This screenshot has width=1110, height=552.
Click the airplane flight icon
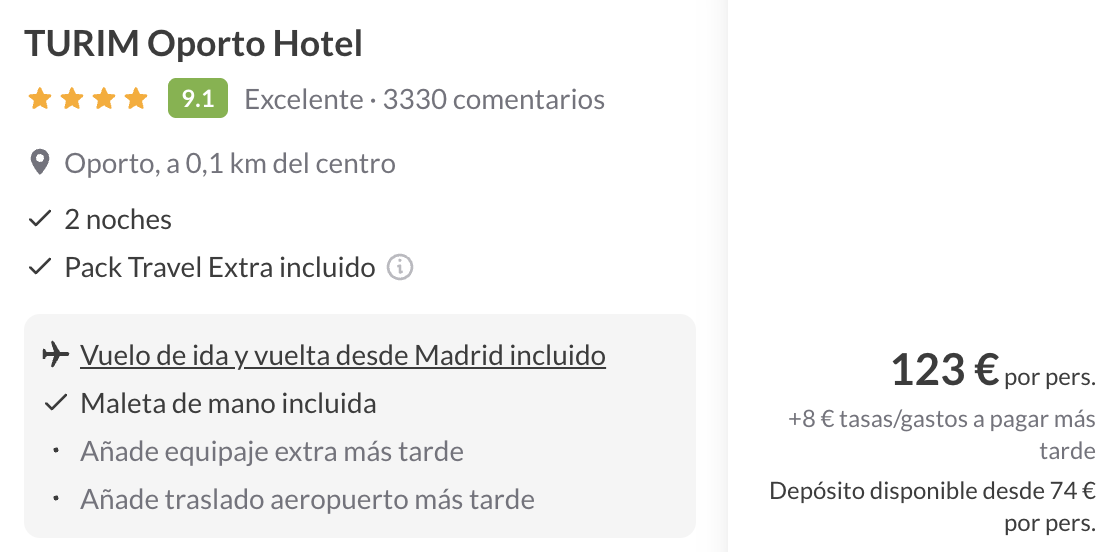(x=56, y=355)
